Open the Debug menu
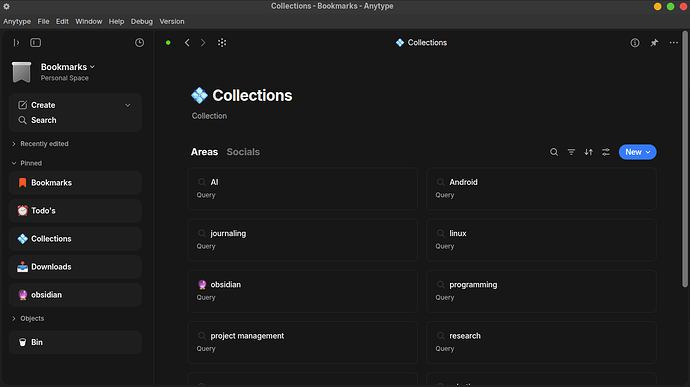The height and width of the screenshot is (387, 690). point(142,21)
